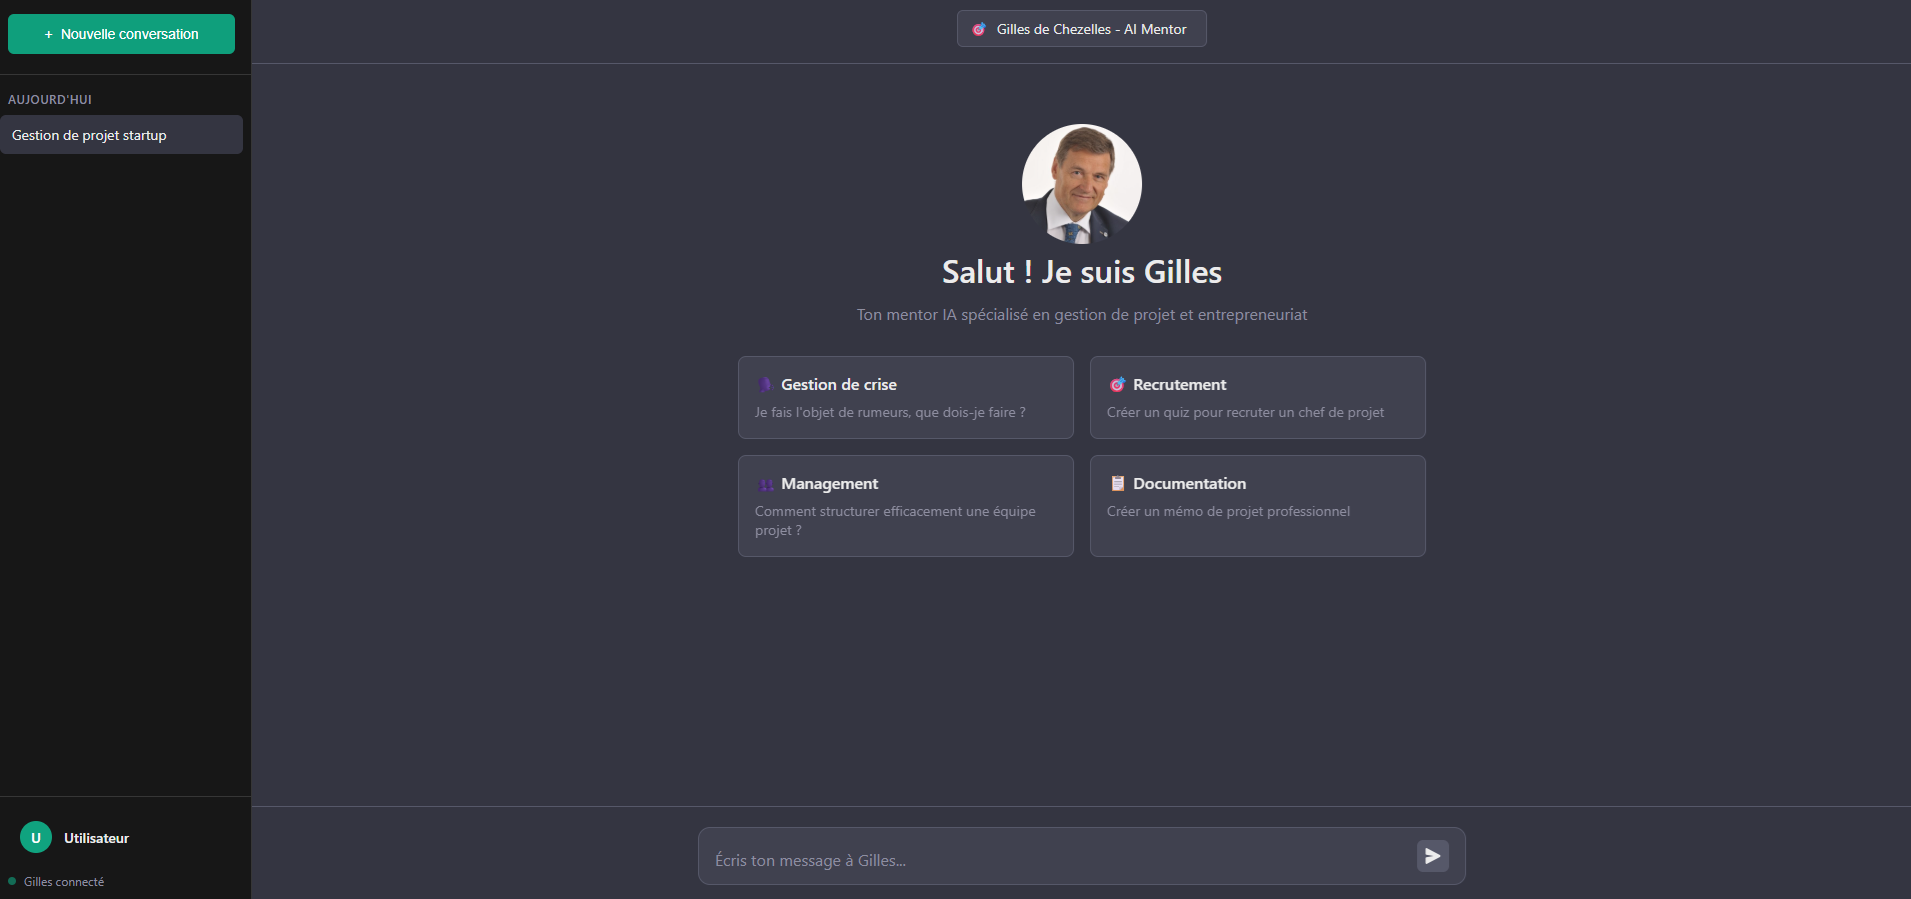Click the target icon in the AI Mentor header
The image size is (1911, 899).
pos(979,29)
